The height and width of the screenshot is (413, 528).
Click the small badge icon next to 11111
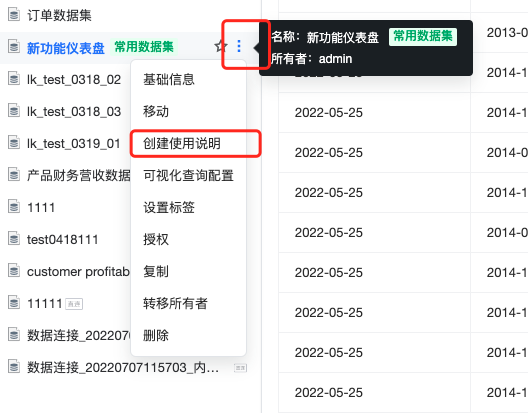(x=74, y=304)
